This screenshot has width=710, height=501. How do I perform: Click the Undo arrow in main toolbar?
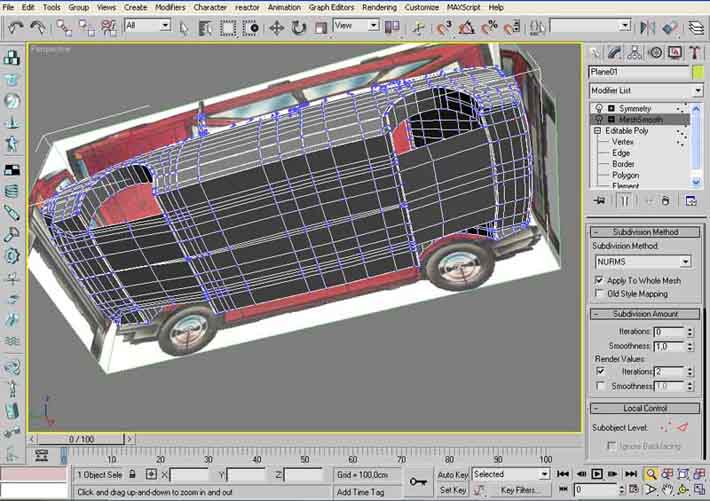[16, 27]
